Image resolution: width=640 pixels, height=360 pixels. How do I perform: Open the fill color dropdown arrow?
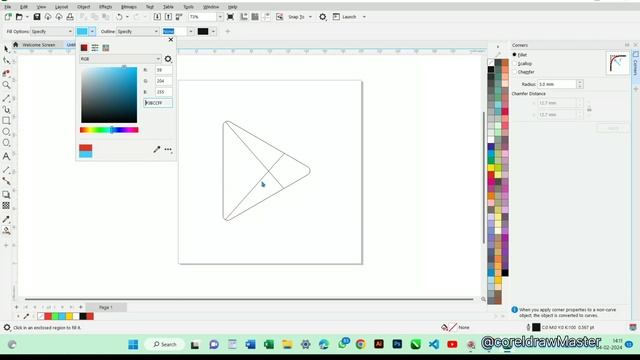92,31
